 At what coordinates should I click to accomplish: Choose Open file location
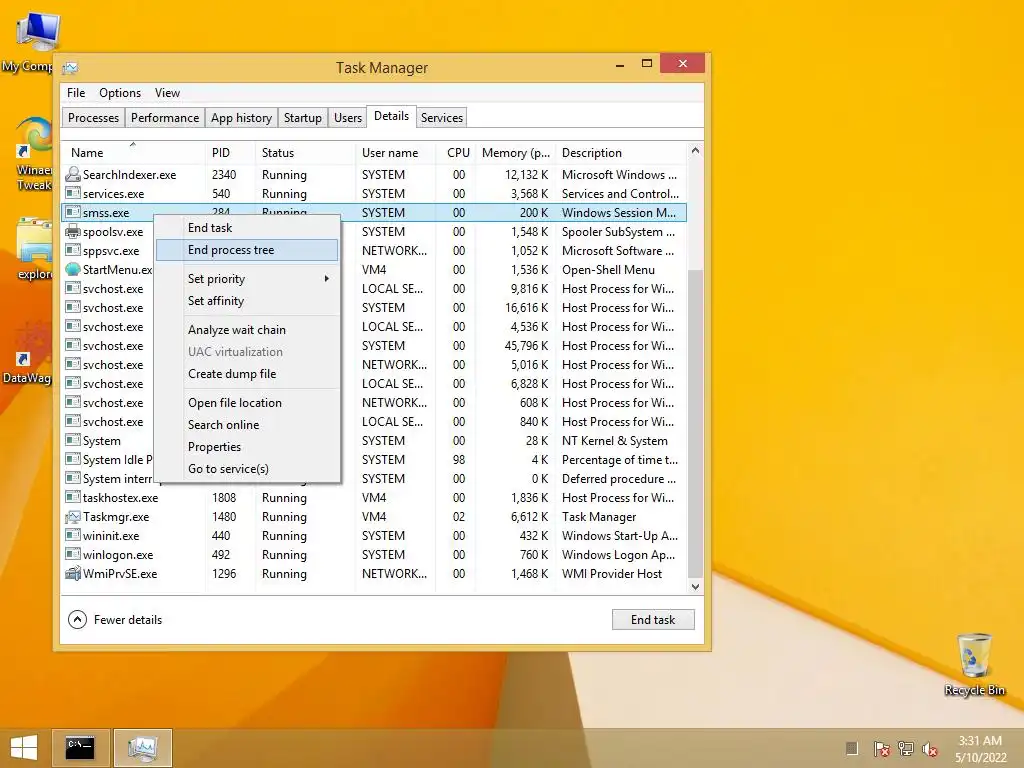coord(248,403)
